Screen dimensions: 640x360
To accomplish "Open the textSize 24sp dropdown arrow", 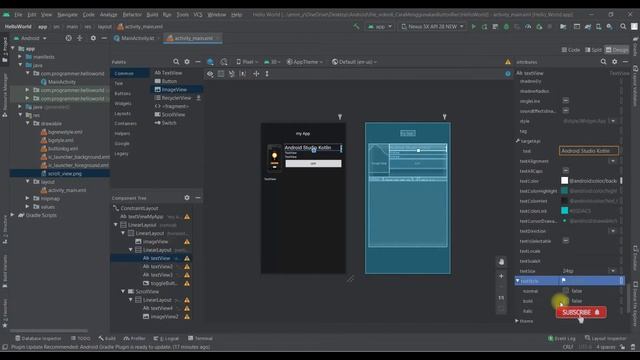I will (x=613, y=271).
